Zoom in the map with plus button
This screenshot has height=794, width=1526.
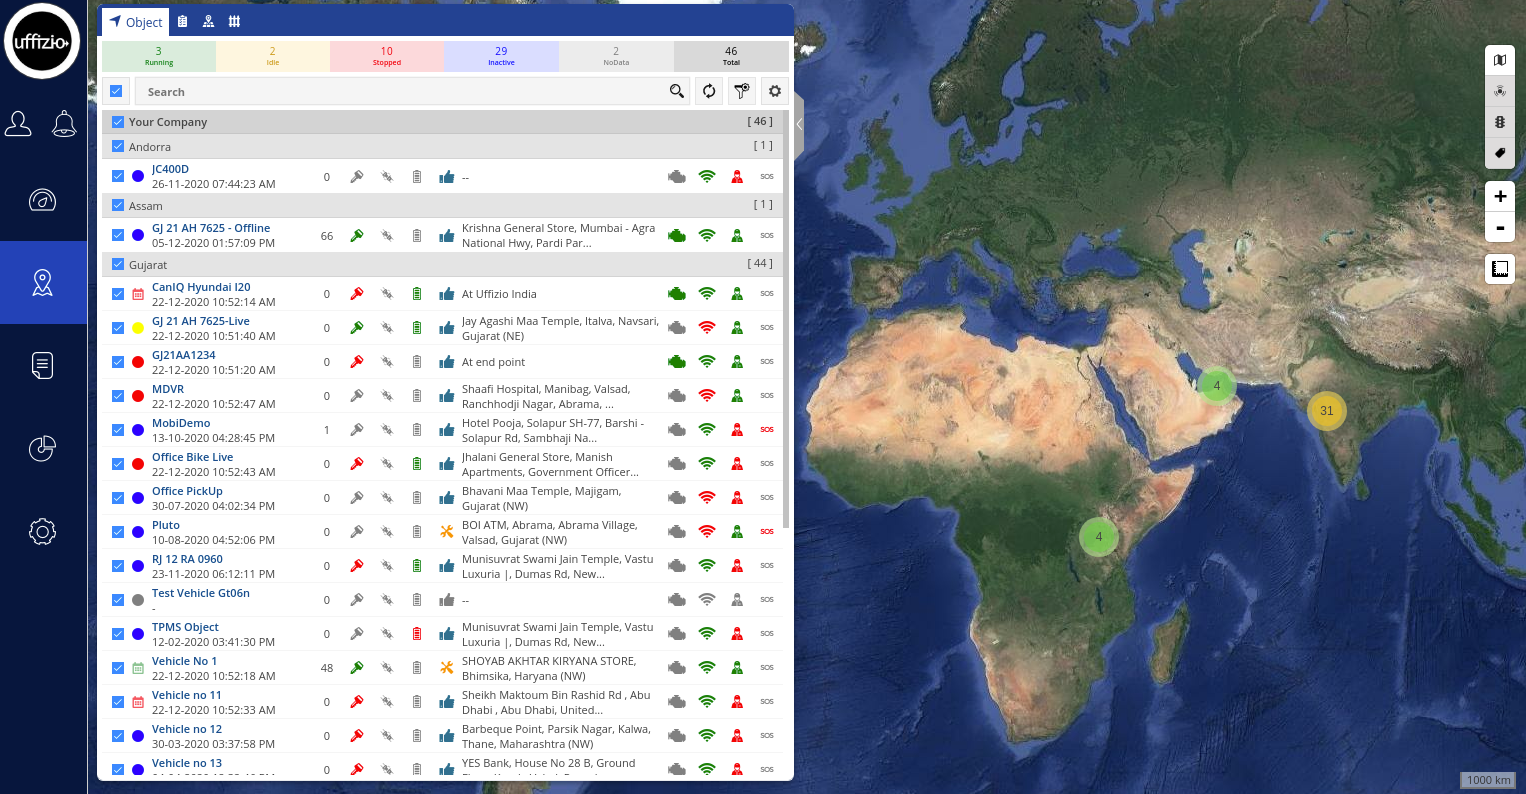pyautogui.click(x=1499, y=197)
